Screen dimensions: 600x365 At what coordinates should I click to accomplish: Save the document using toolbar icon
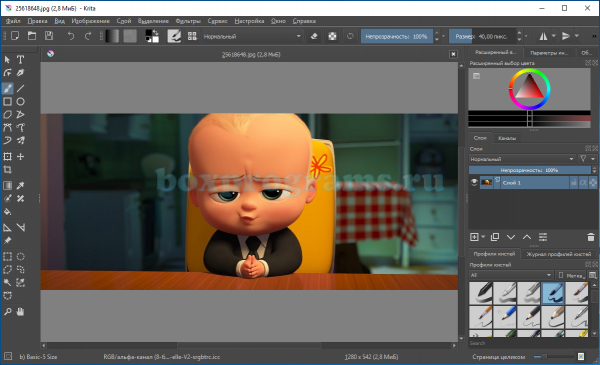point(49,36)
